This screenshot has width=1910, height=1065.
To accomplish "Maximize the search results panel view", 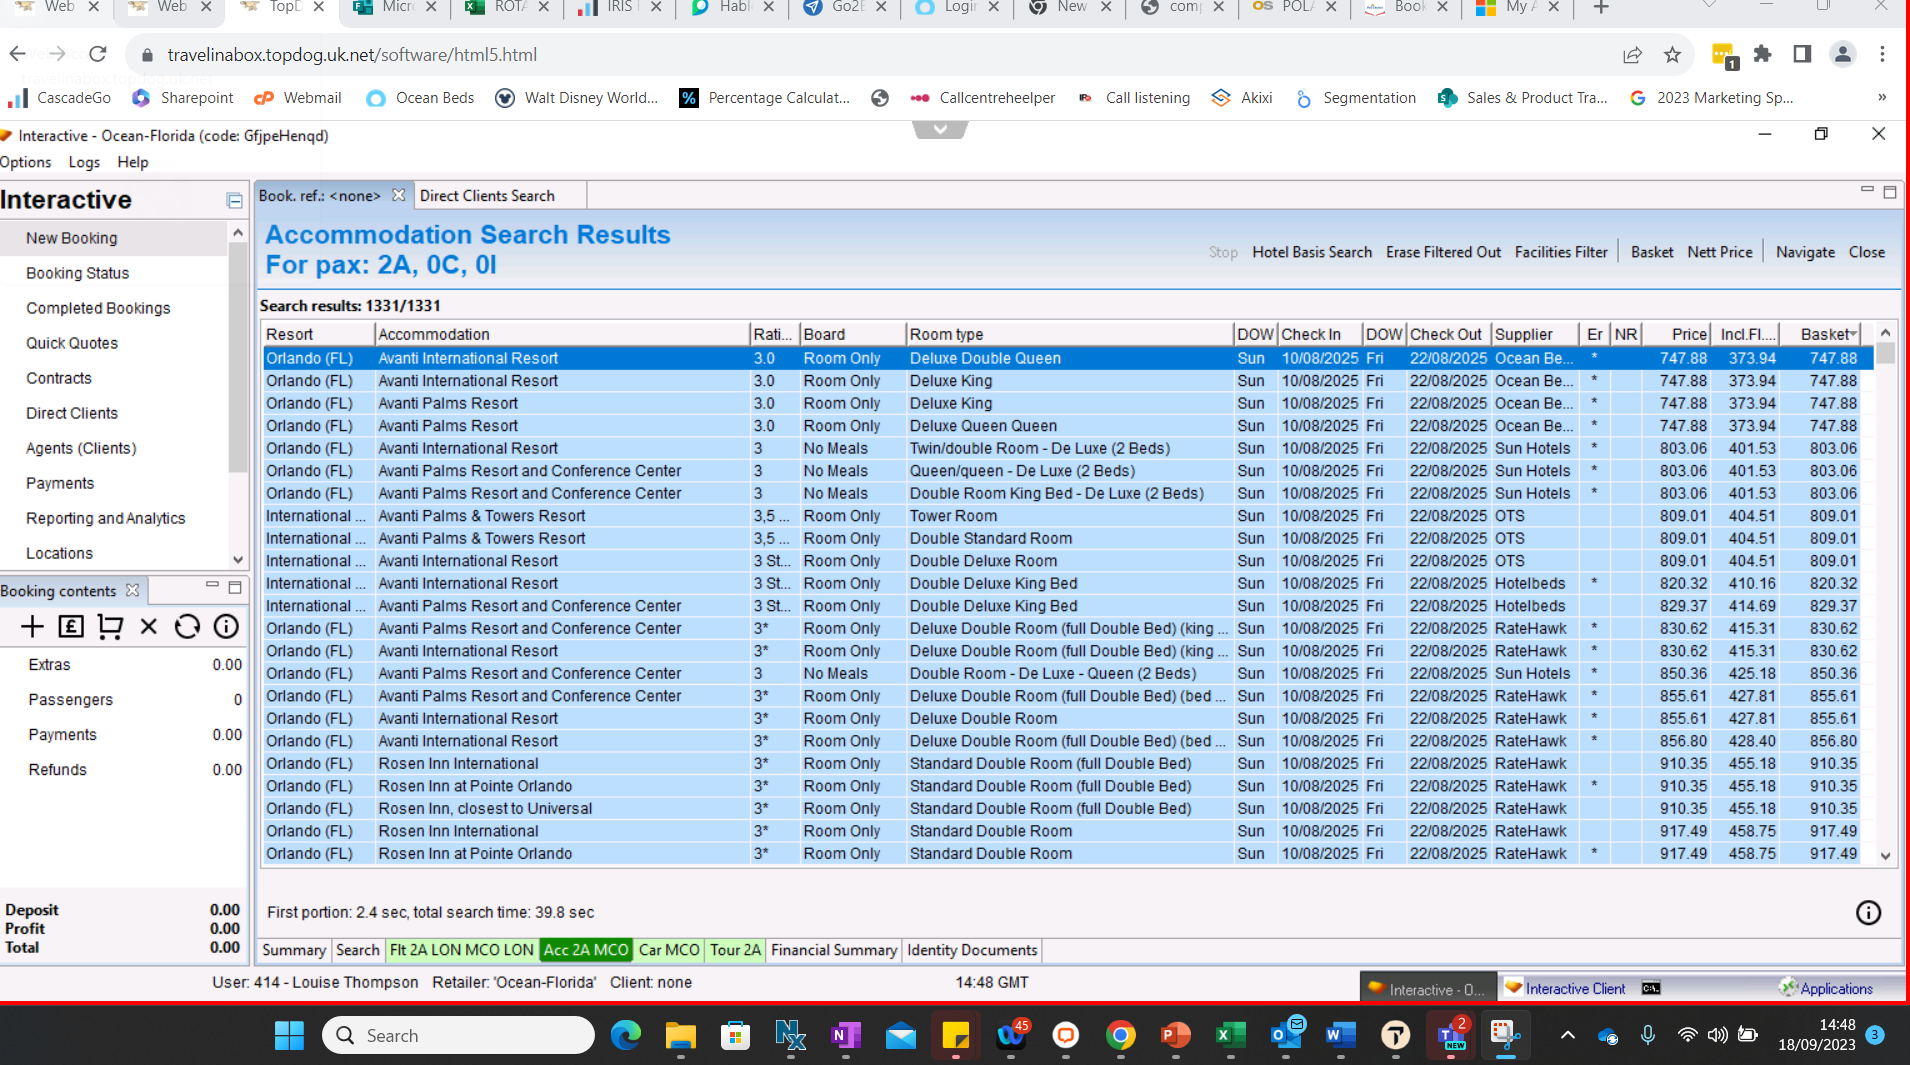I will (x=1890, y=192).
